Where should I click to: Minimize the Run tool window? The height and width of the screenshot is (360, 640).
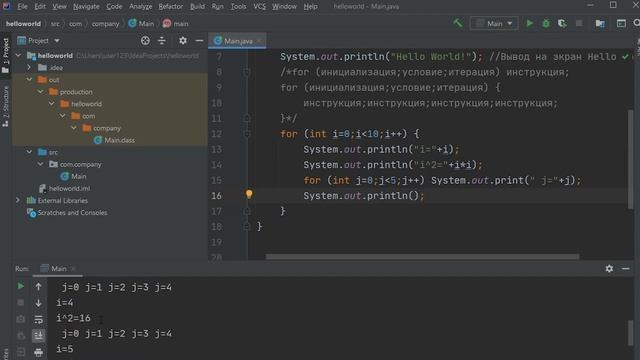[625, 269]
